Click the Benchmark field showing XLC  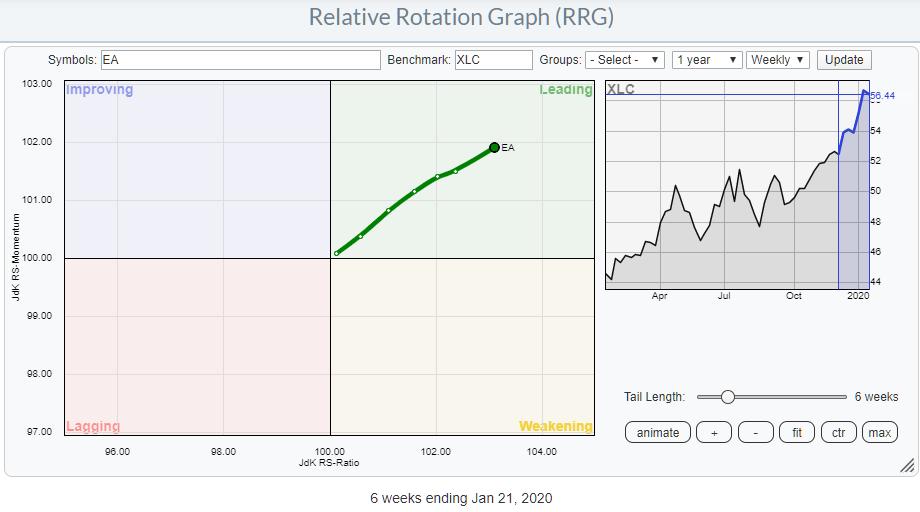coord(493,60)
